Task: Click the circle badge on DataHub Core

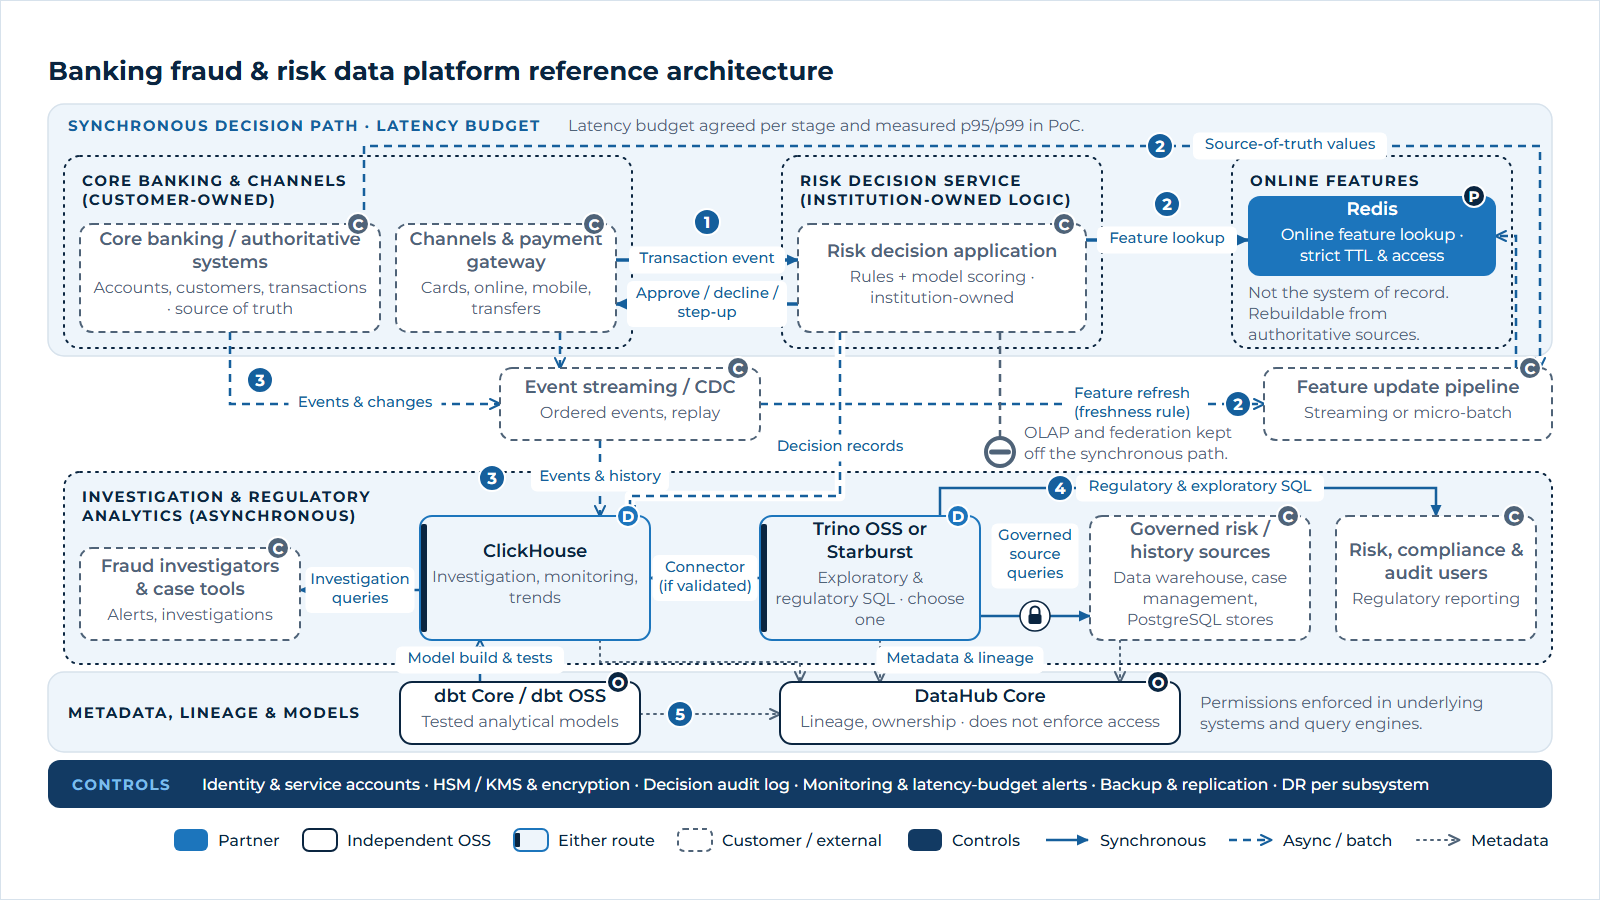Action: tap(1158, 682)
